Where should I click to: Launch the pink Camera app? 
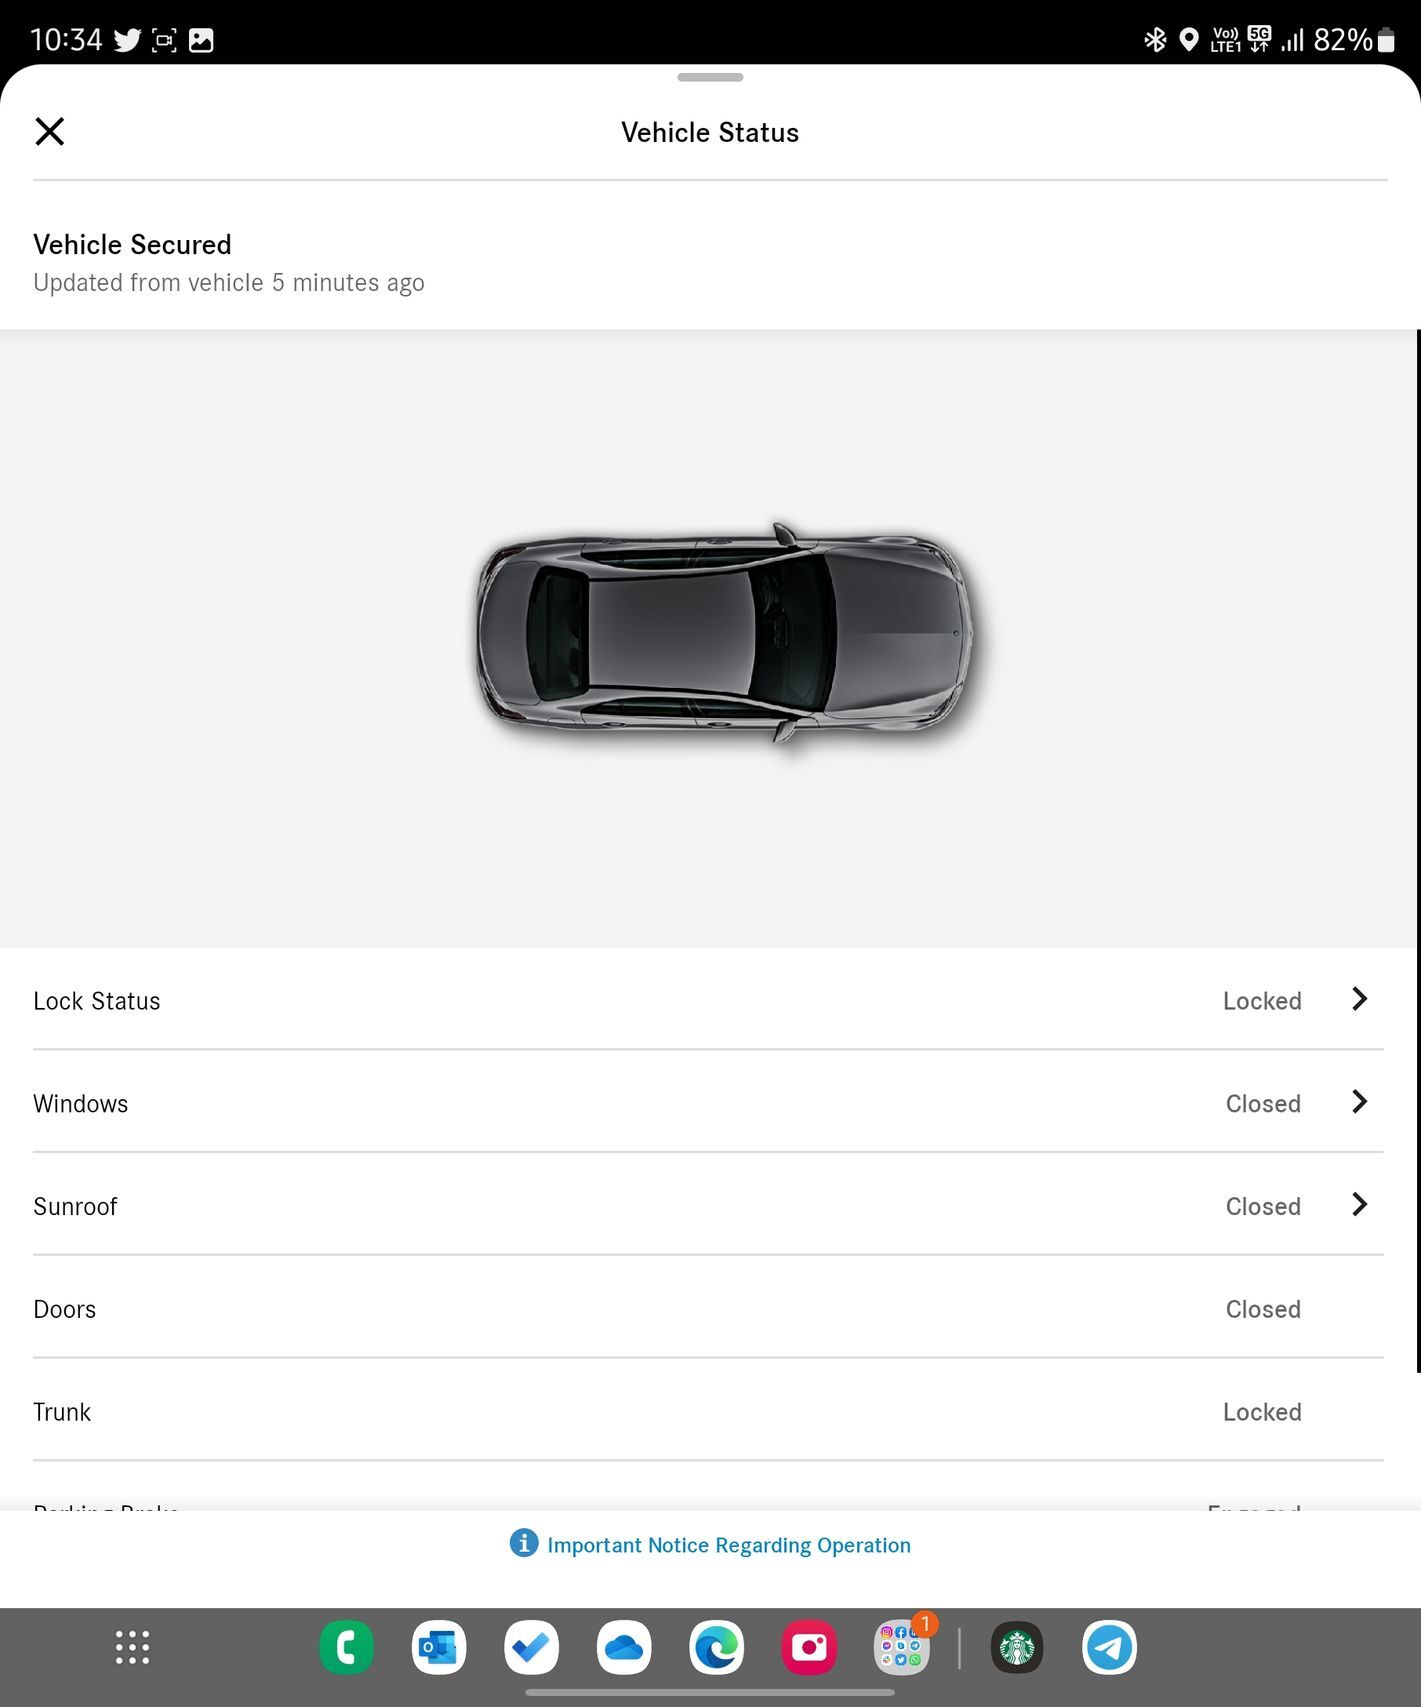(809, 1647)
